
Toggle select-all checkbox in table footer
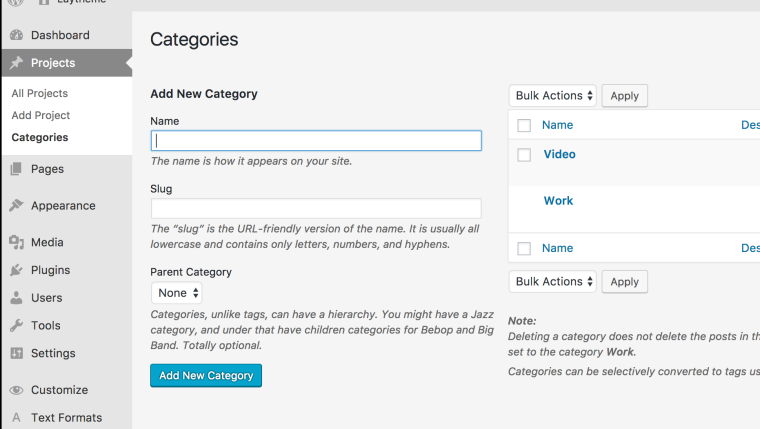point(524,249)
